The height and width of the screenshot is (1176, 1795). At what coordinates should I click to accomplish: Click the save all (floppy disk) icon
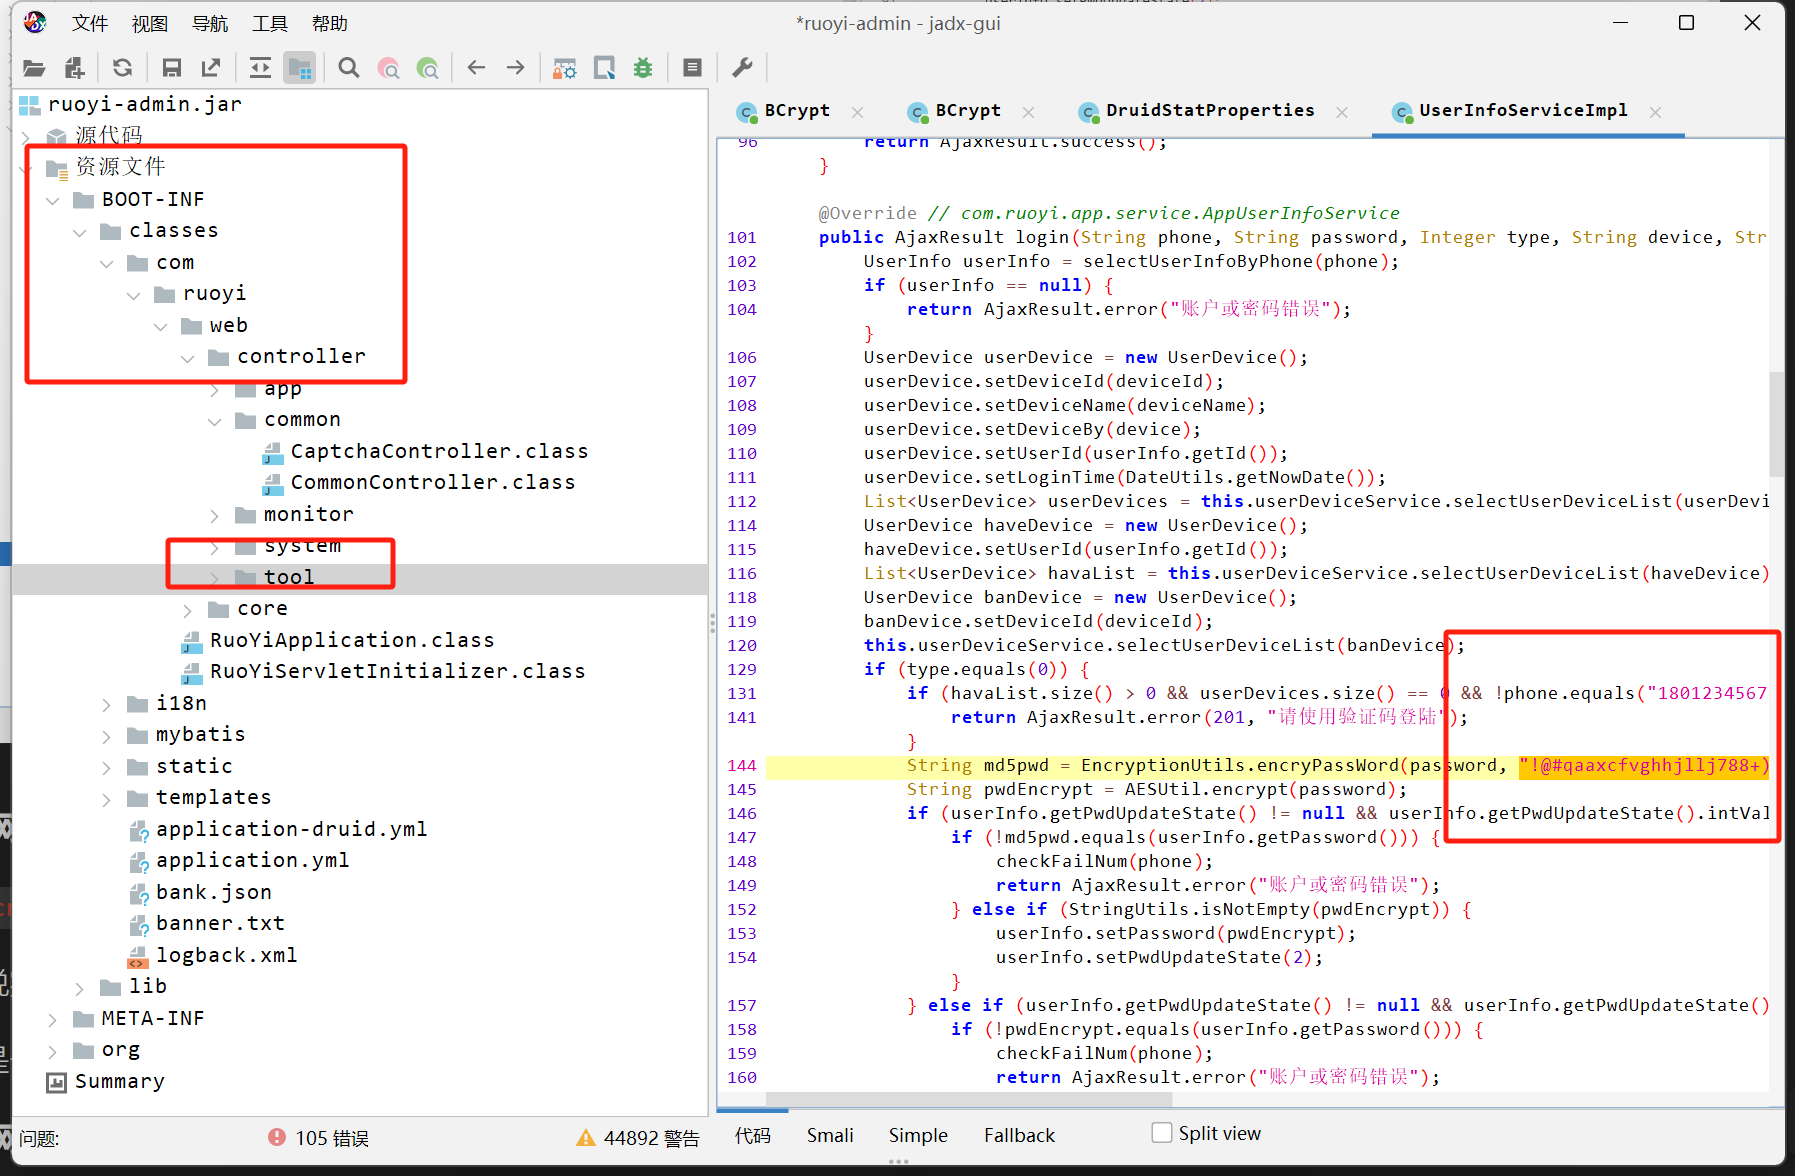pyautogui.click(x=171, y=68)
